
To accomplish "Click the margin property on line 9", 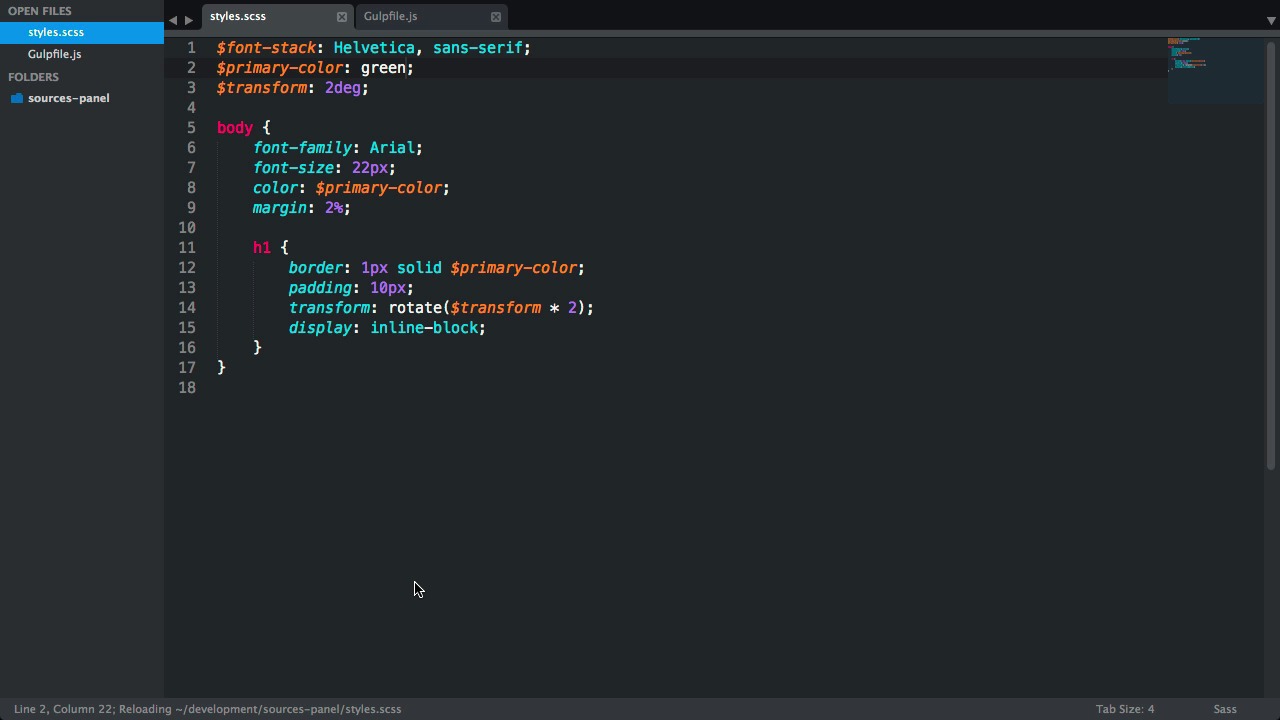I will click(280, 208).
